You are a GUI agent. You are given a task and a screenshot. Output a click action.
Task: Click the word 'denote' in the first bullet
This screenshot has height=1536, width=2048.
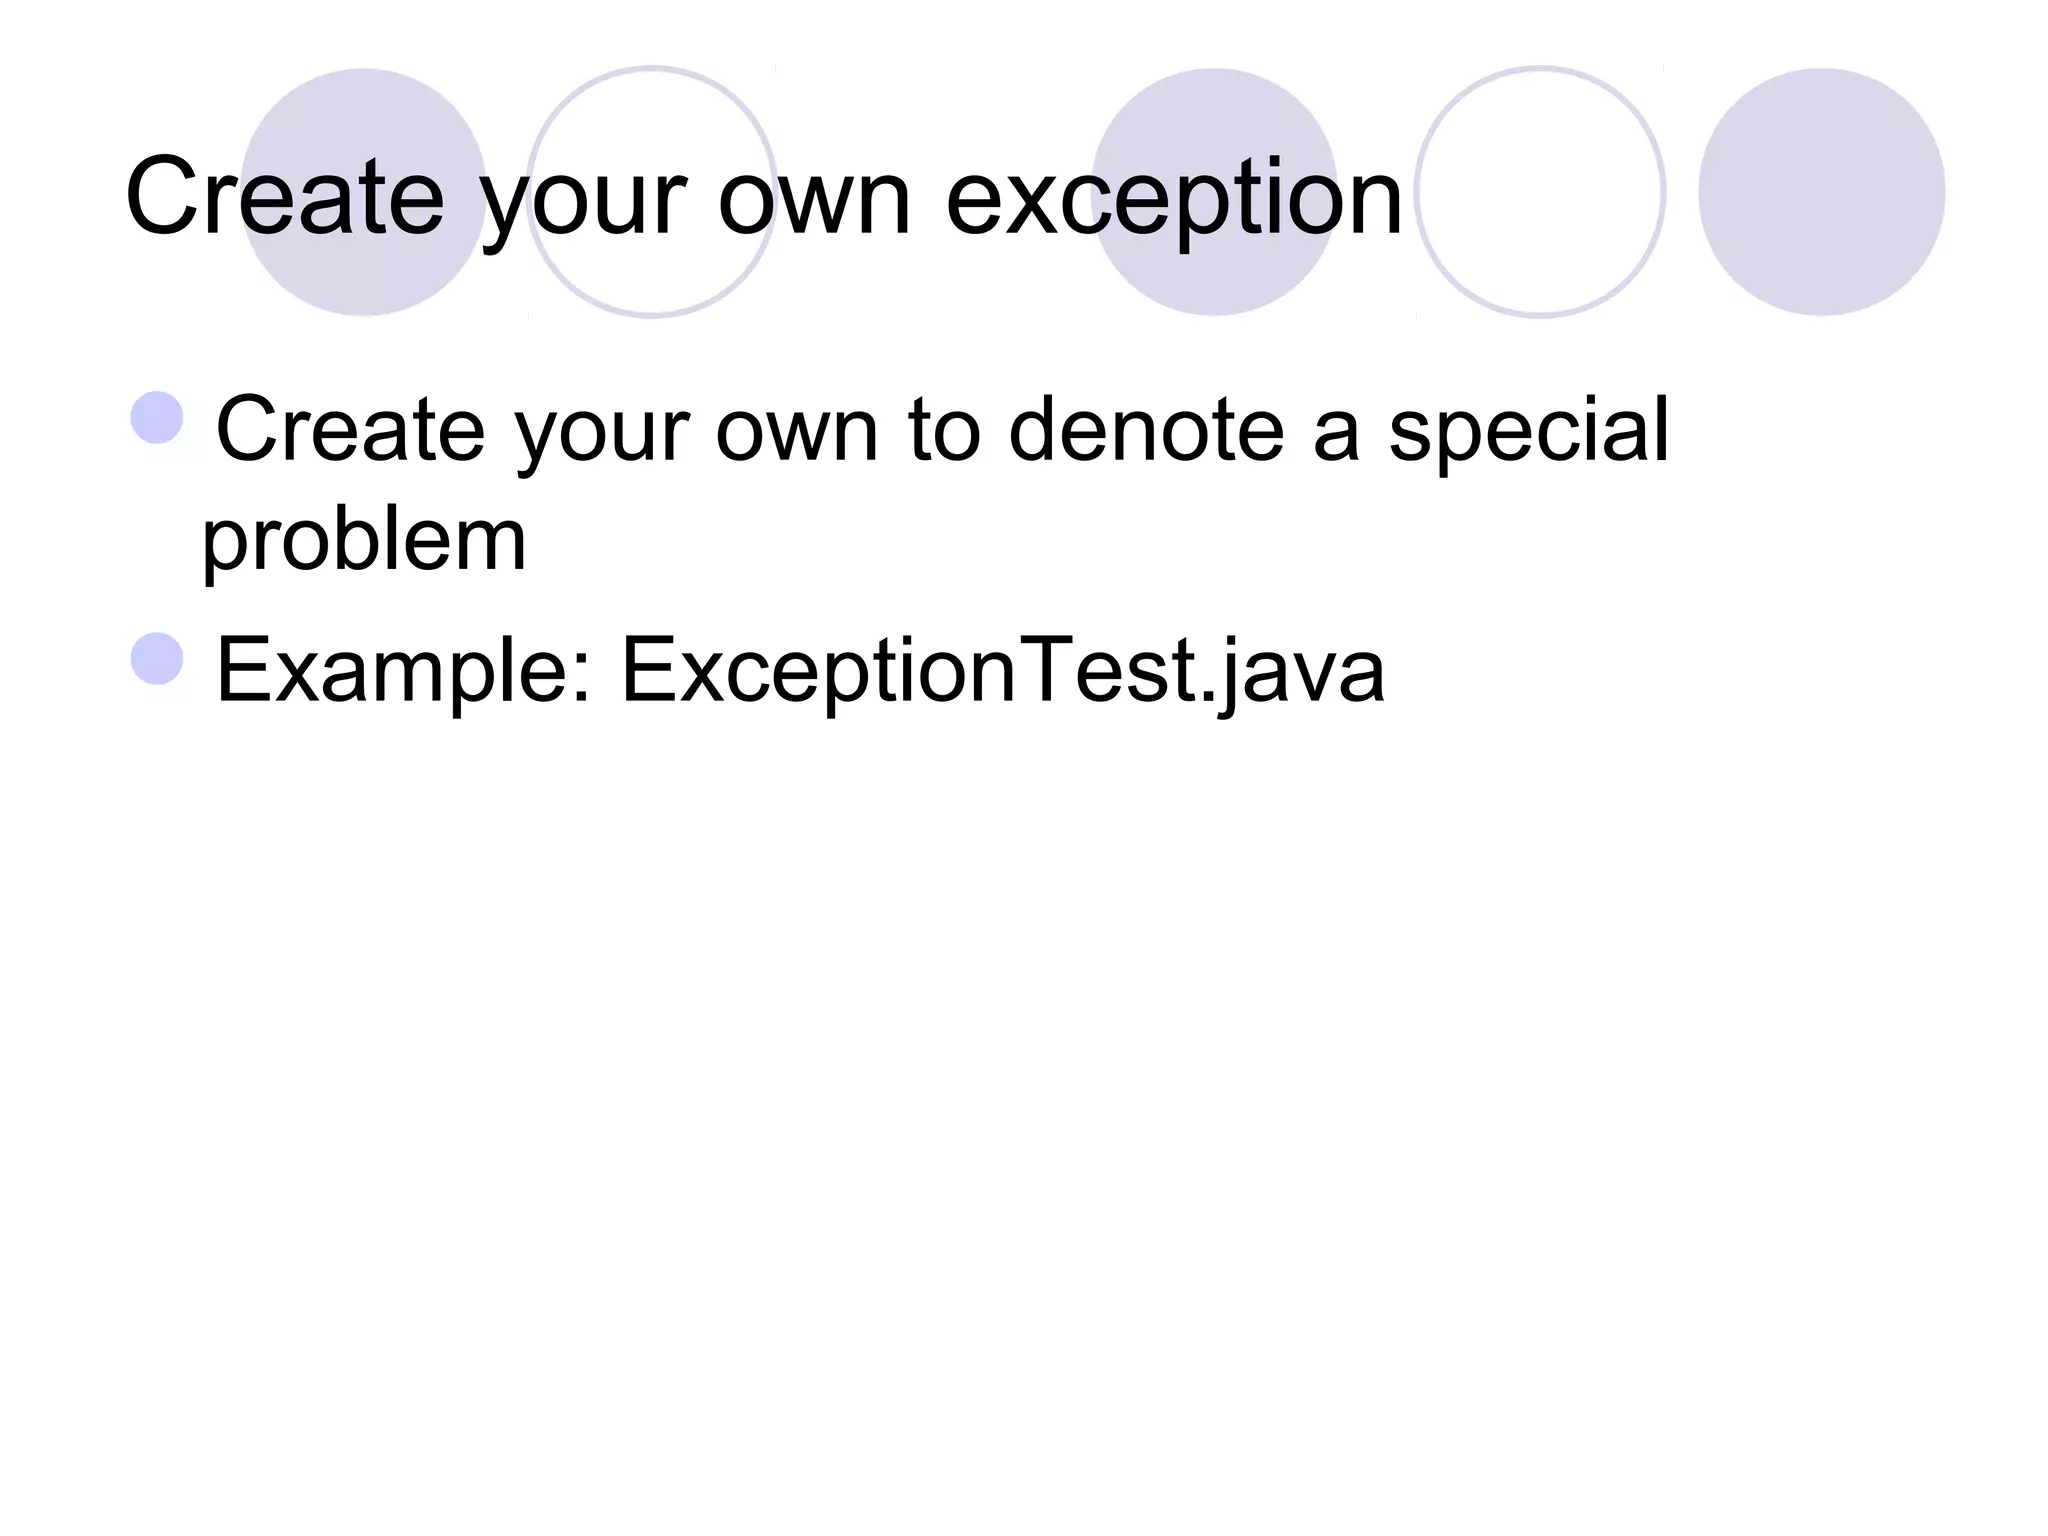[1146, 432]
